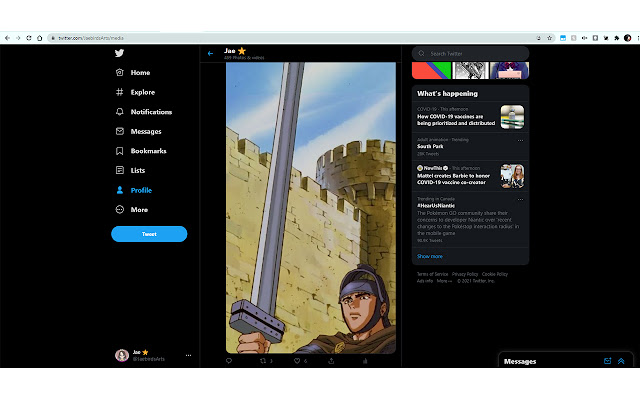The image size is (640, 400).
Task: Open the colorful red-green media thumbnail
Action: tap(431, 71)
